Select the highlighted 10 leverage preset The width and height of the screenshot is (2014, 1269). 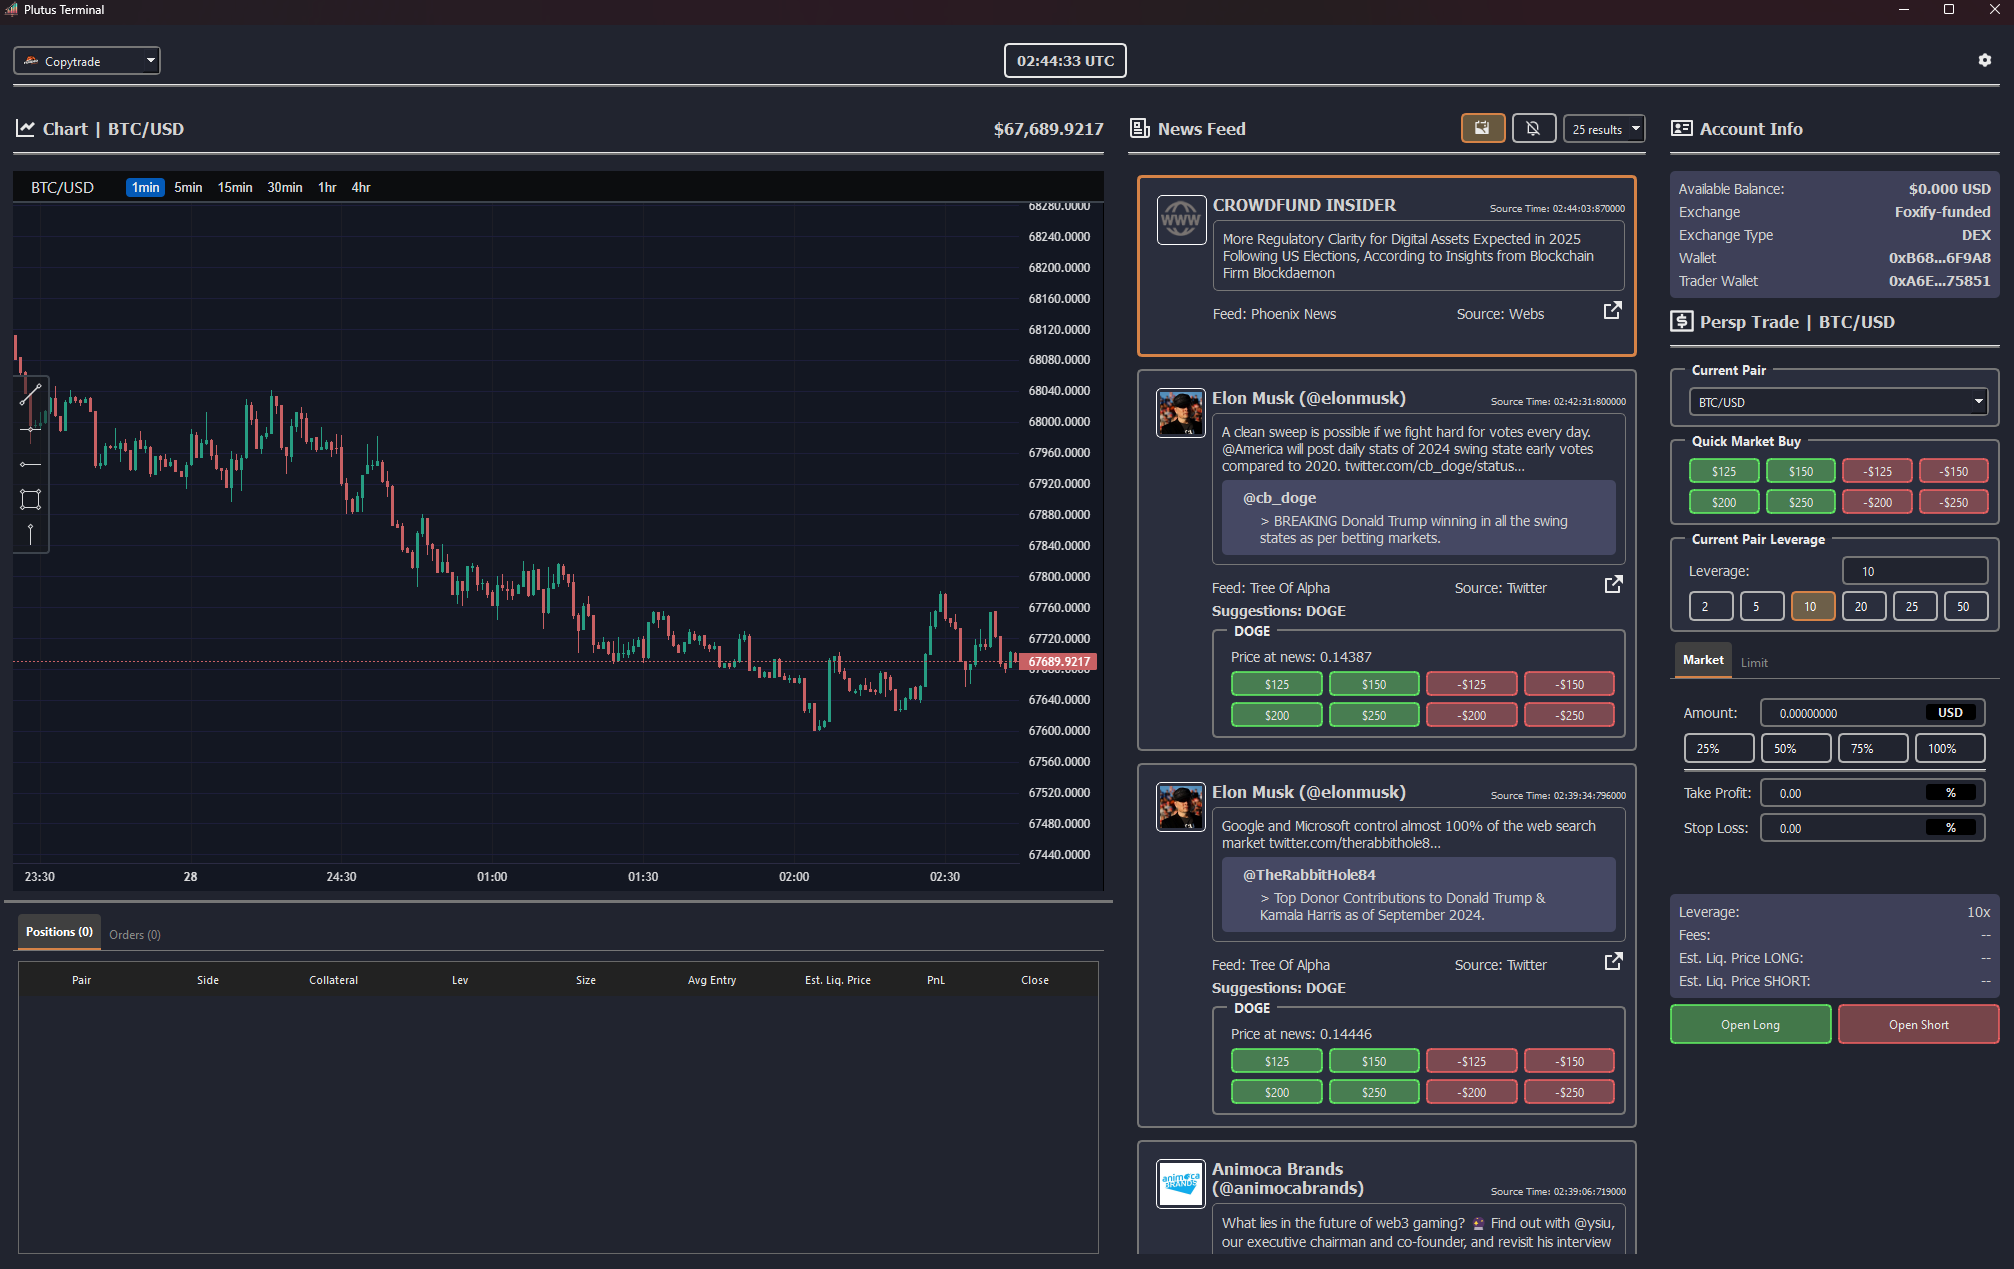(x=1813, y=606)
